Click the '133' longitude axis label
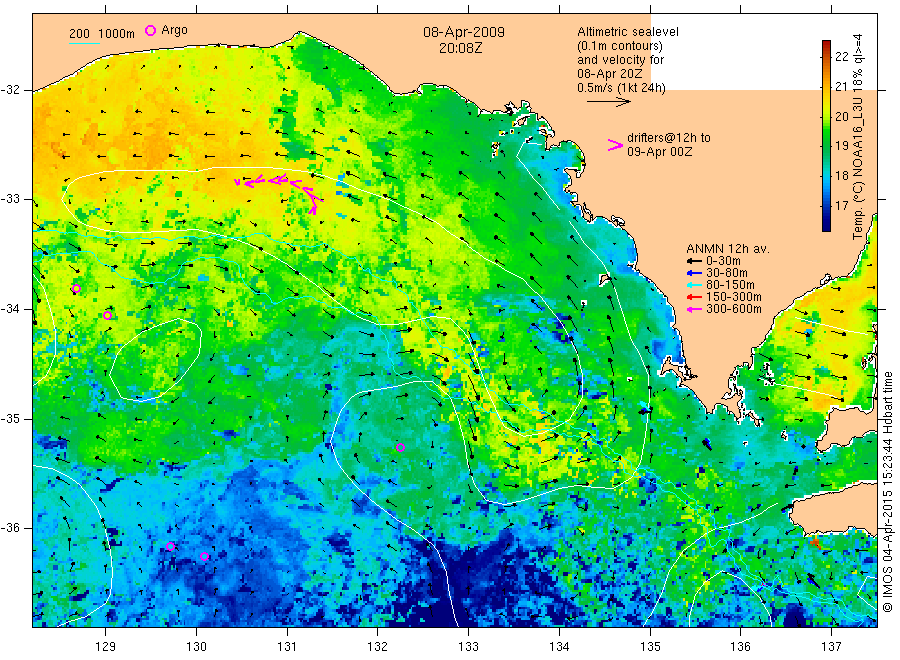This screenshot has height=660, width=900. (468, 647)
